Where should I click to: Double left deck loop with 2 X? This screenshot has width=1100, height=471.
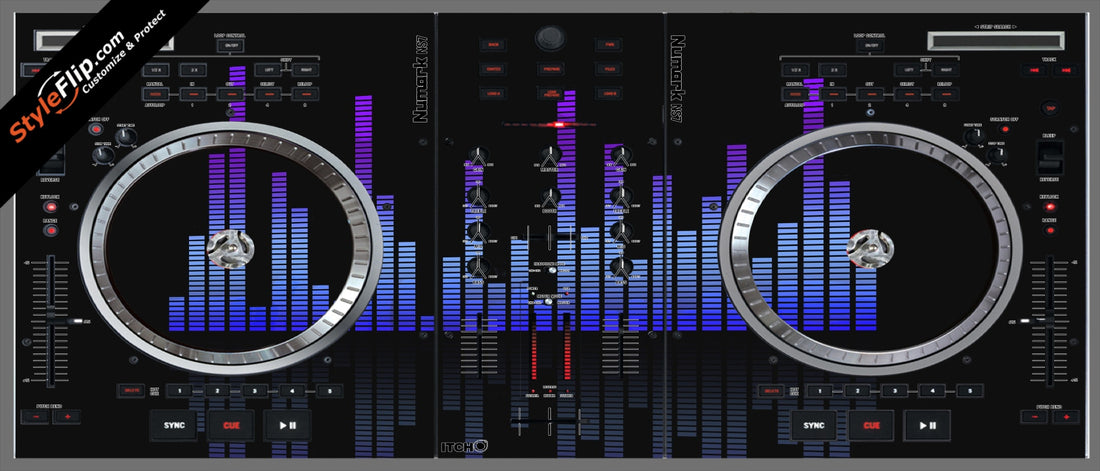click(192, 70)
